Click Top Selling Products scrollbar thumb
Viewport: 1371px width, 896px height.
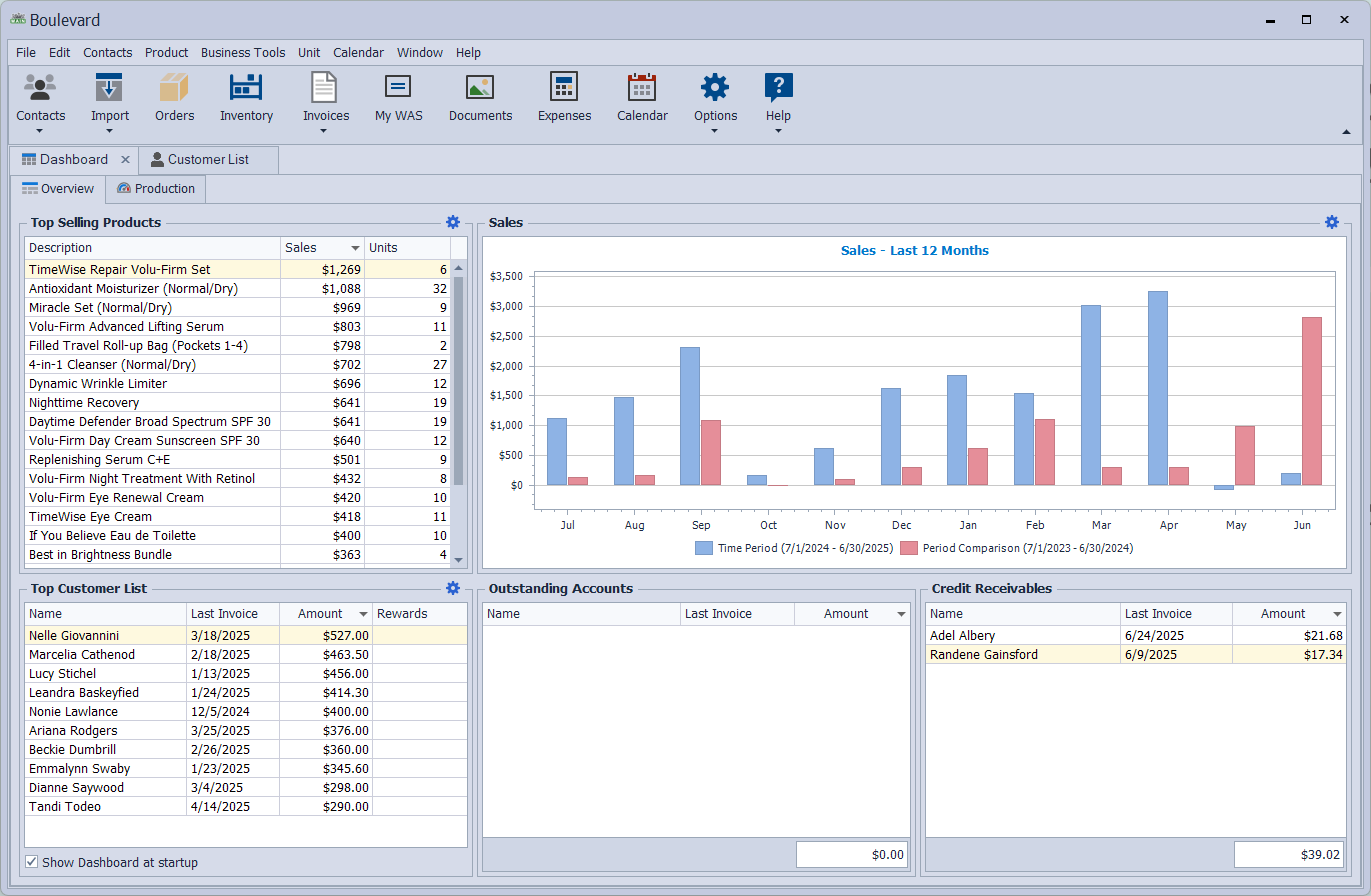pyautogui.click(x=459, y=380)
